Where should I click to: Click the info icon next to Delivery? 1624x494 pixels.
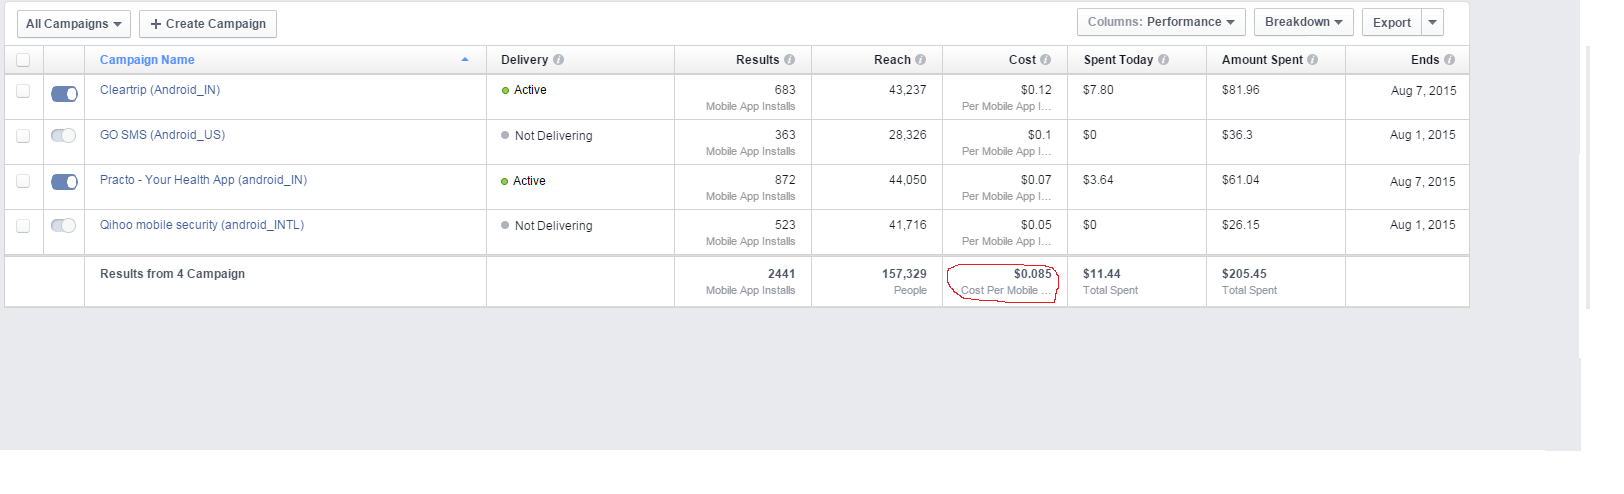[559, 60]
